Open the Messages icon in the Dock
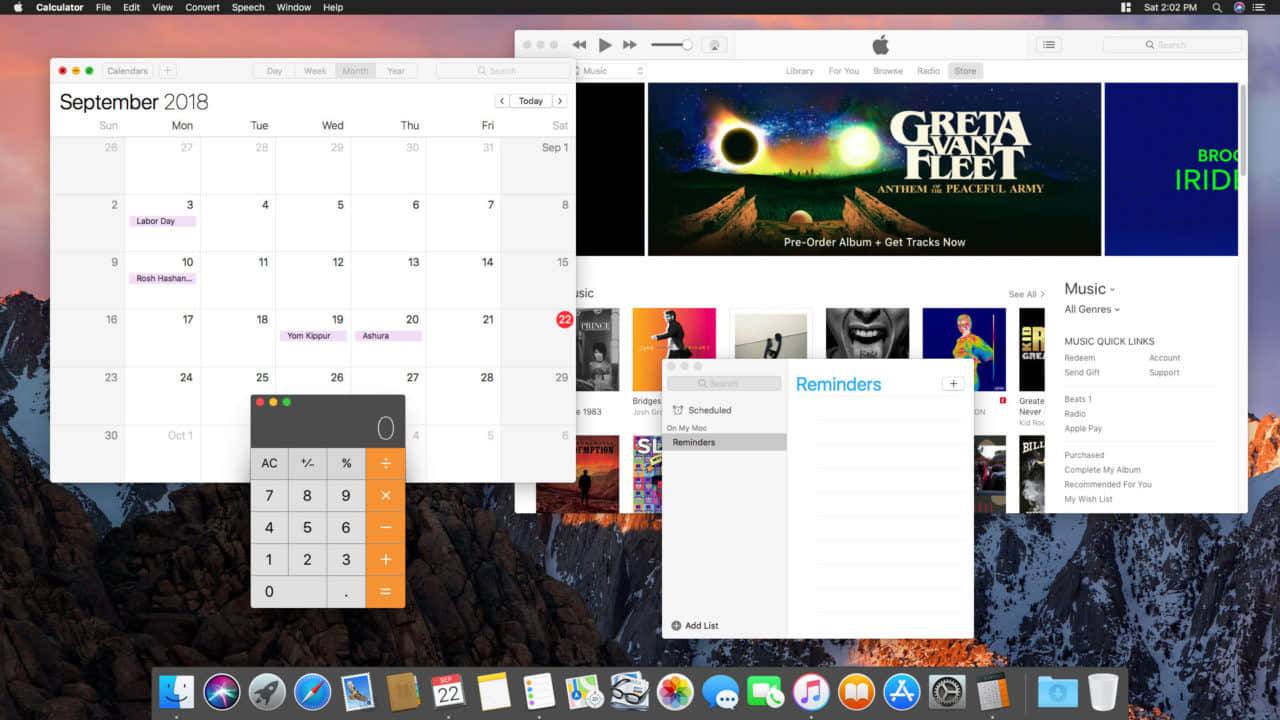This screenshot has height=720, width=1280. [720, 692]
